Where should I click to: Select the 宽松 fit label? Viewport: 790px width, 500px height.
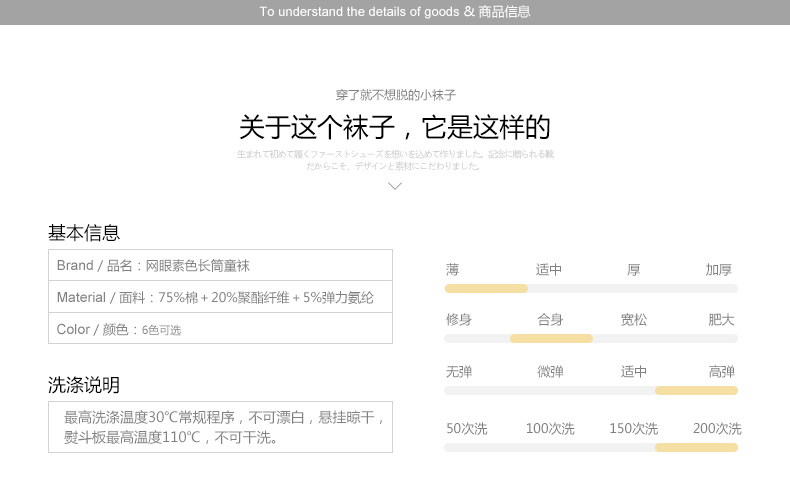634,320
